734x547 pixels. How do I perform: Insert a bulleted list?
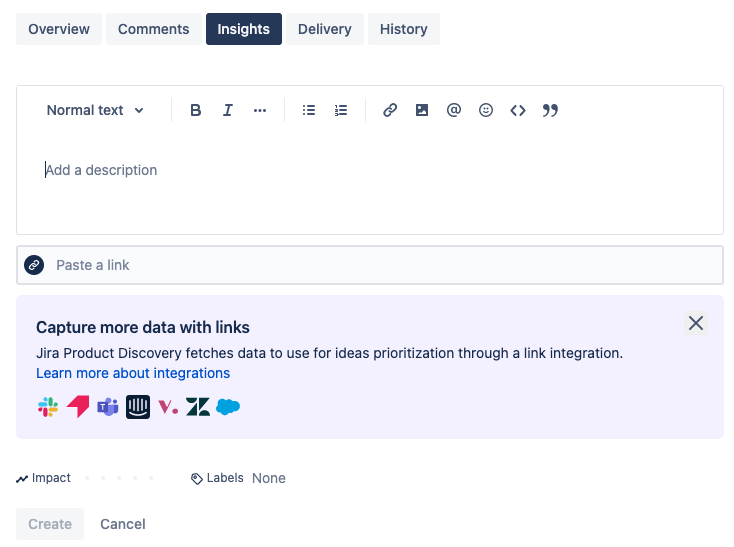pyautogui.click(x=308, y=110)
